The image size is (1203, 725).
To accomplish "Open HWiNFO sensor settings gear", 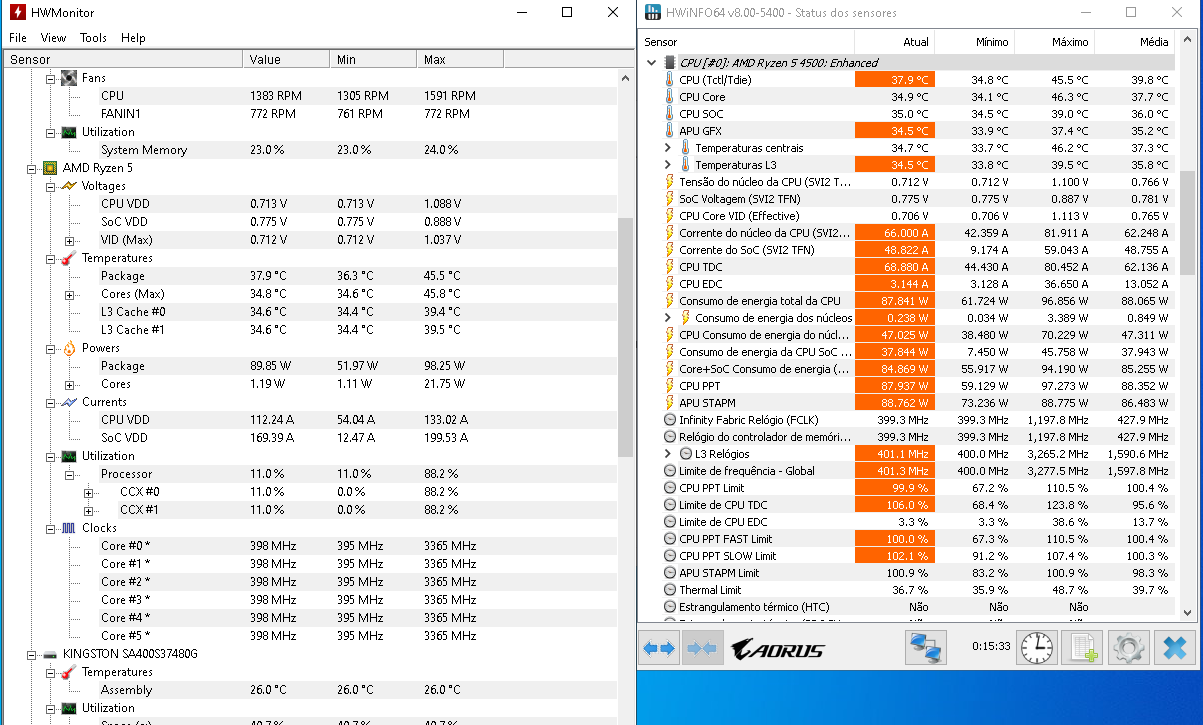I will (x=1128, y=648).
